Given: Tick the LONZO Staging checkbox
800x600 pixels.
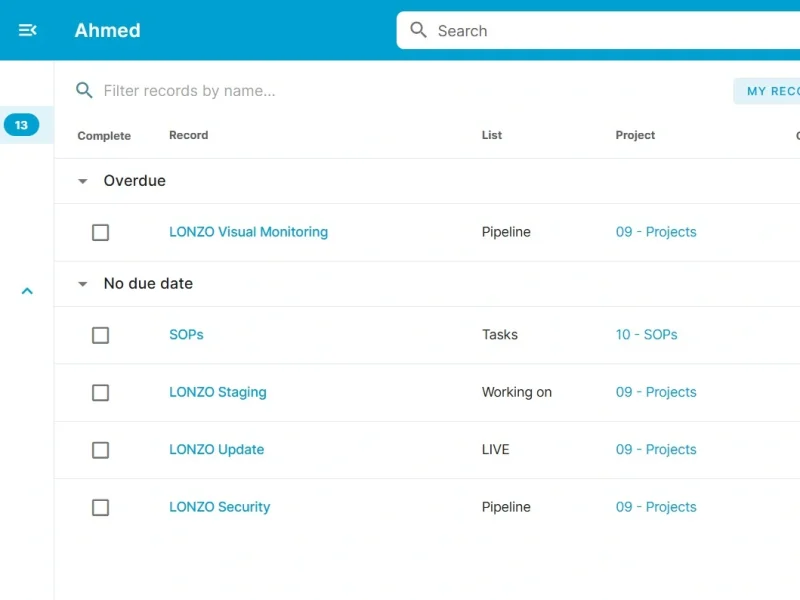Looking at the screenshot, I should 101,393.
